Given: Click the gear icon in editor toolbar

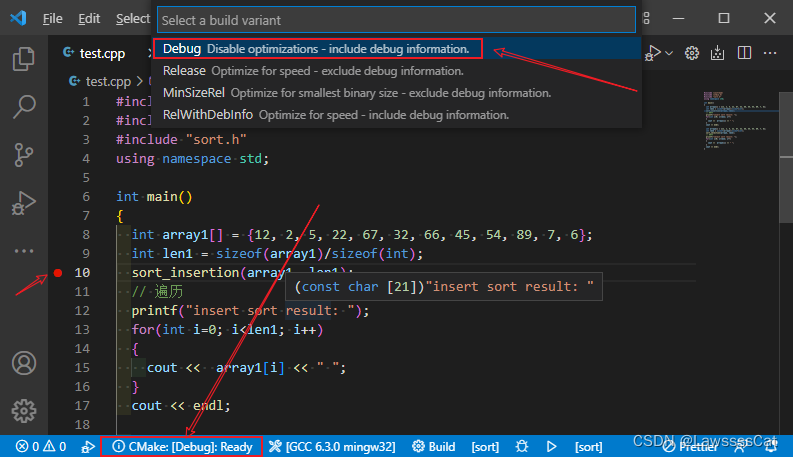Looking at the screenshot, I should (x=692, y=53).
